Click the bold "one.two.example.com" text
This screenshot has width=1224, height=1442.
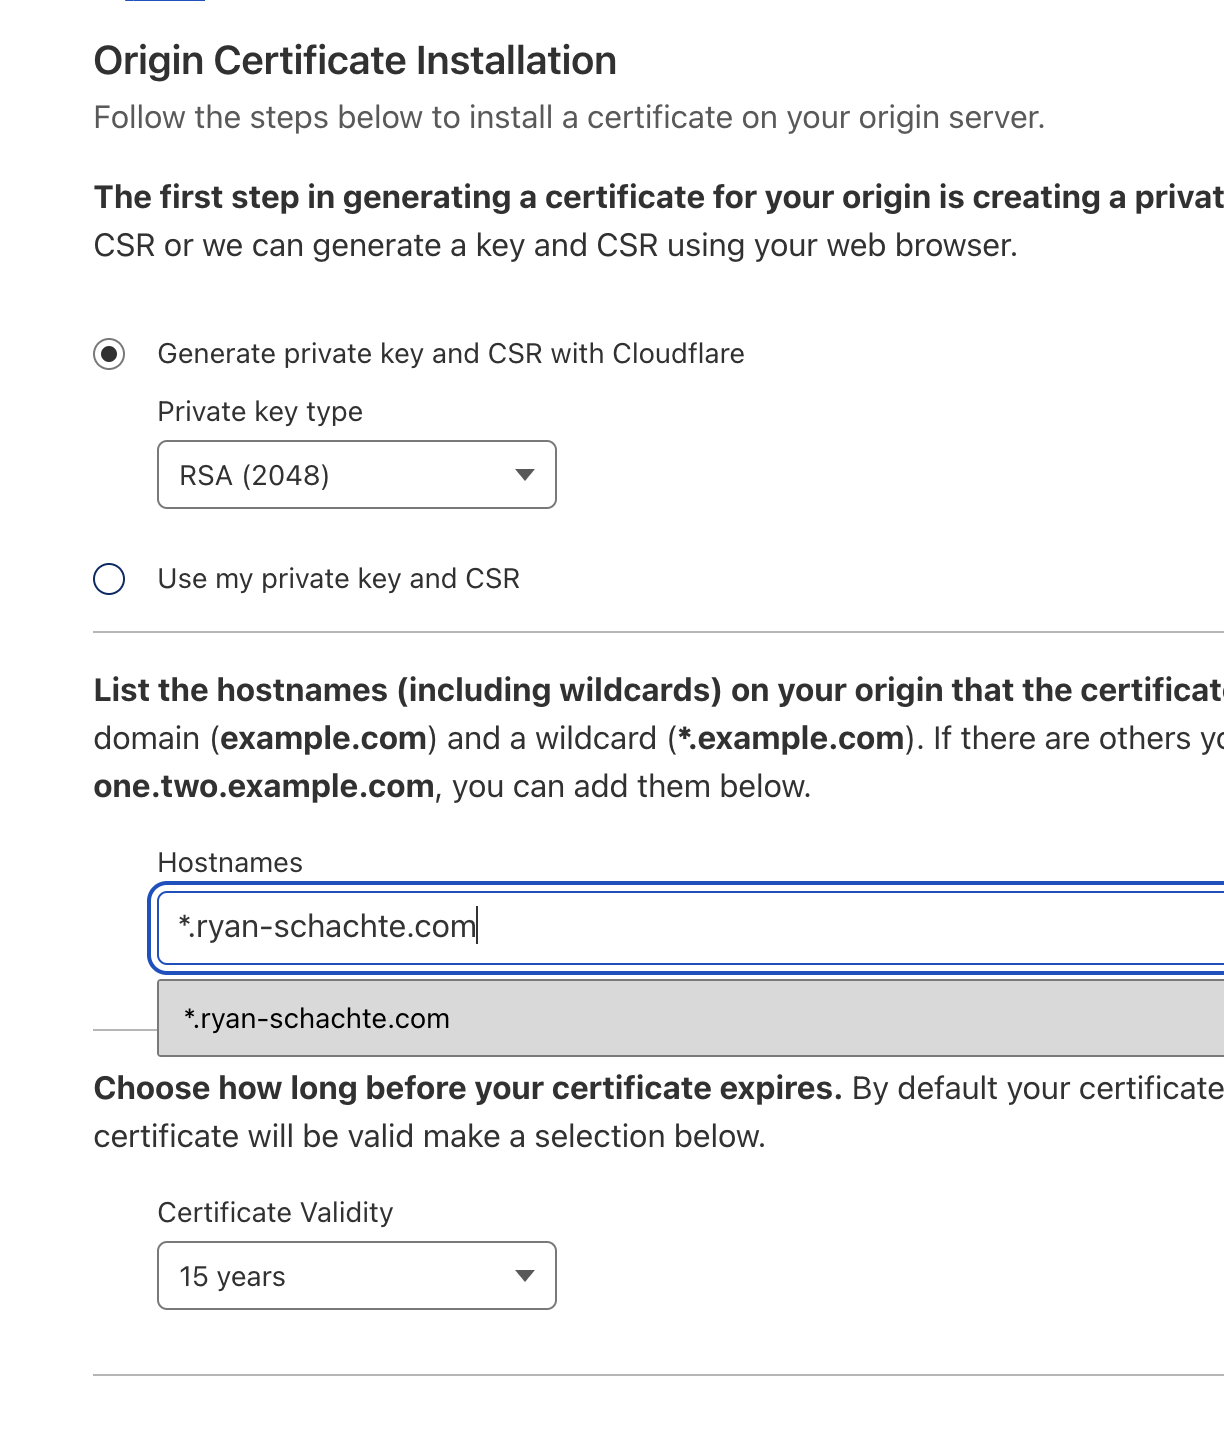click(x=264, y=787)
